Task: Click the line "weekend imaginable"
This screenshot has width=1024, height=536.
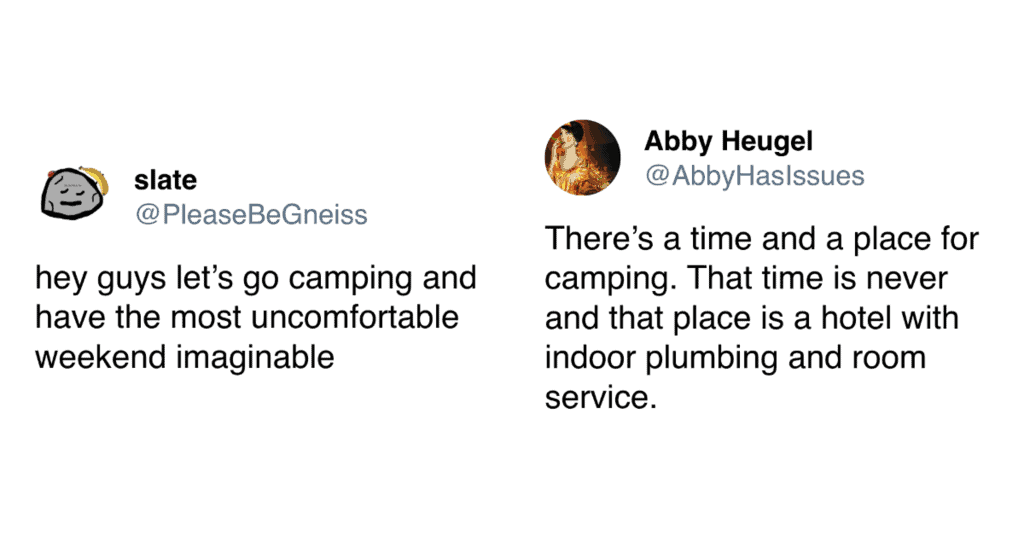Action: (x=184, y=357)
